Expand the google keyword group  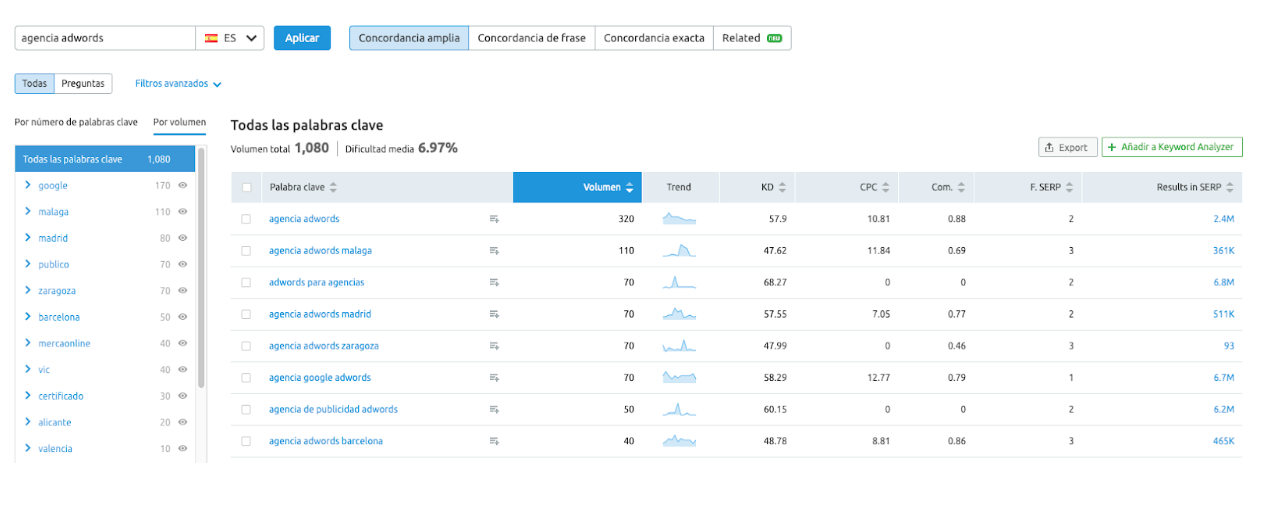click(28, 186)
